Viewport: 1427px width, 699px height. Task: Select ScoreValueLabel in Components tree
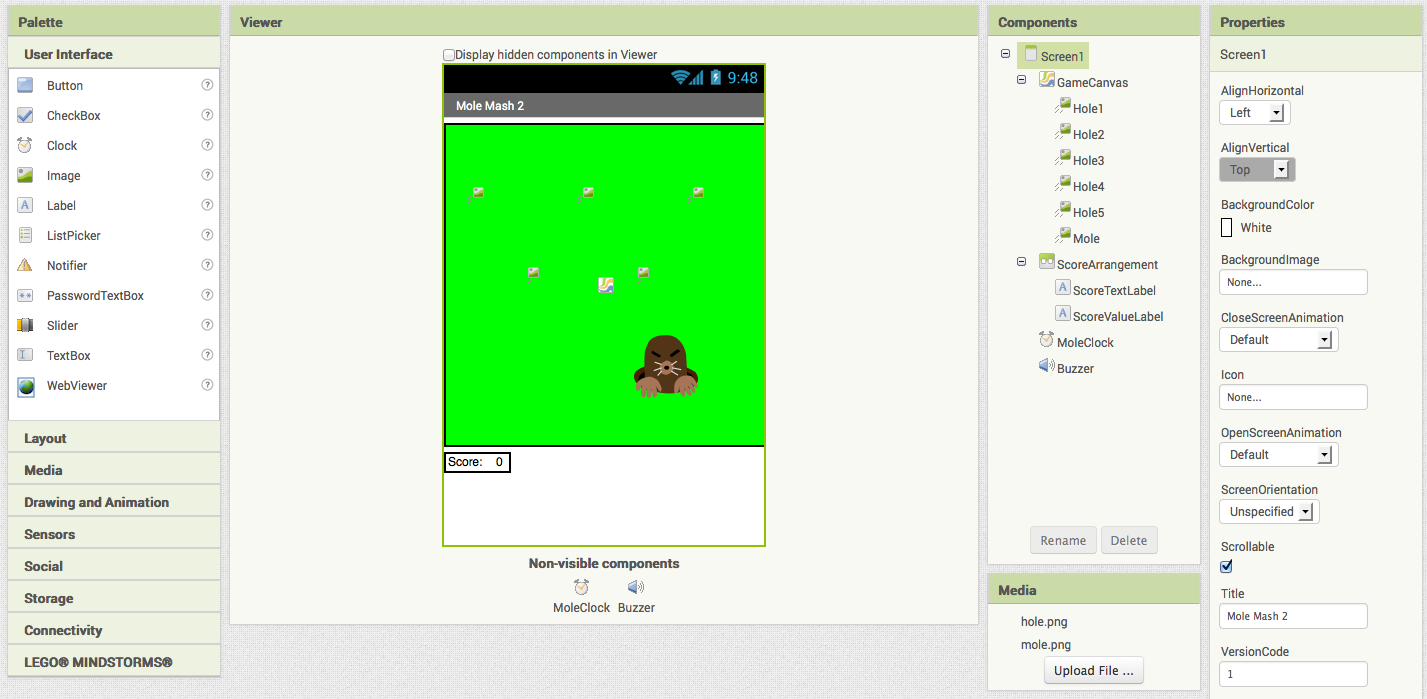coord(1118,316)
